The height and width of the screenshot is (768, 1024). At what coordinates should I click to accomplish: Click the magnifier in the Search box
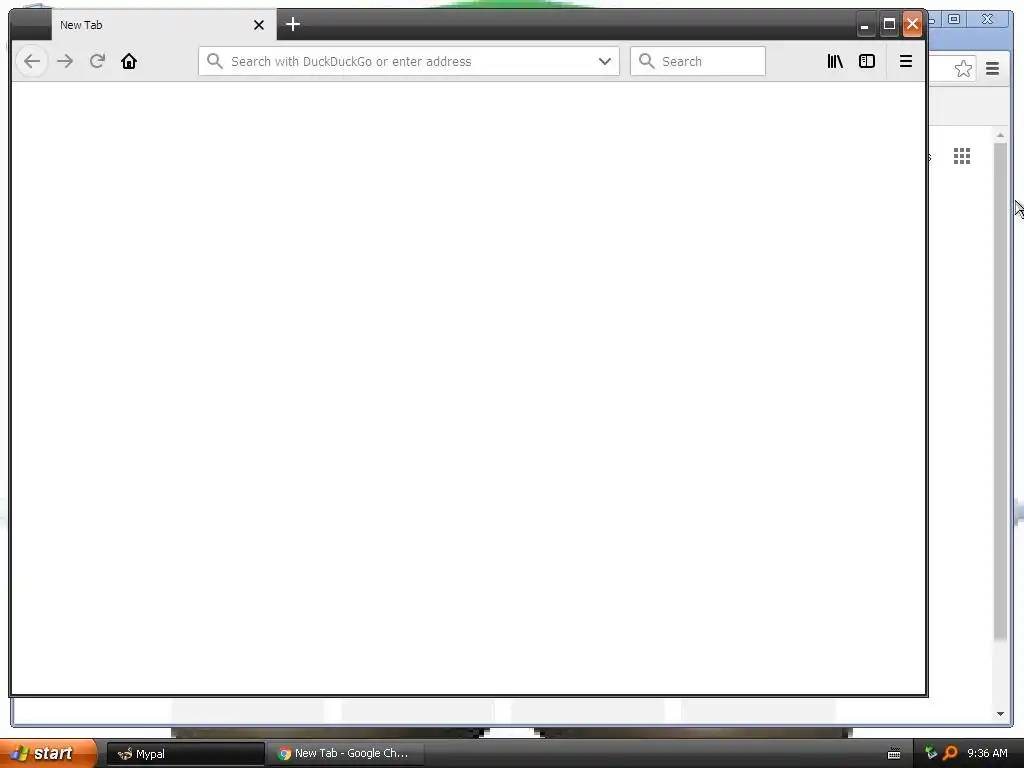[647, 61]
